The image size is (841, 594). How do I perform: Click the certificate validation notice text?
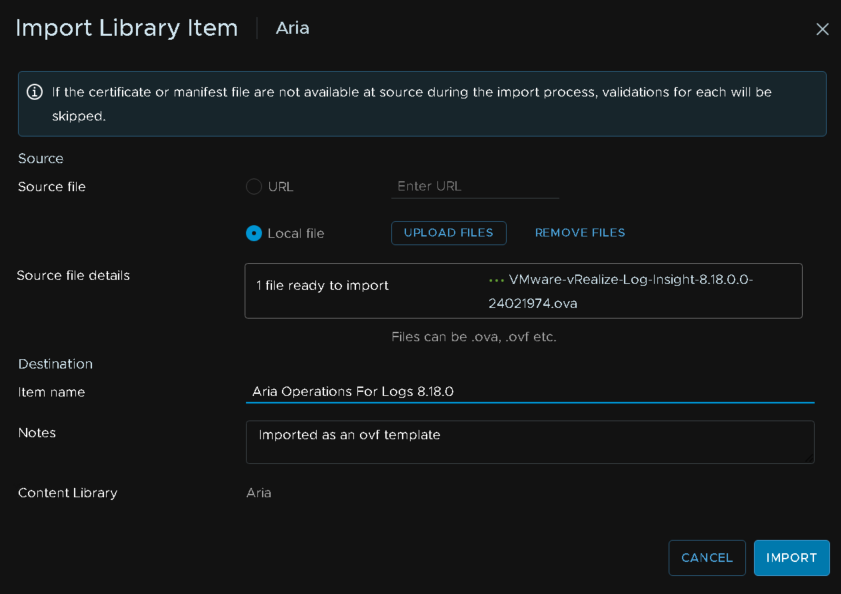tap(412, 104)
